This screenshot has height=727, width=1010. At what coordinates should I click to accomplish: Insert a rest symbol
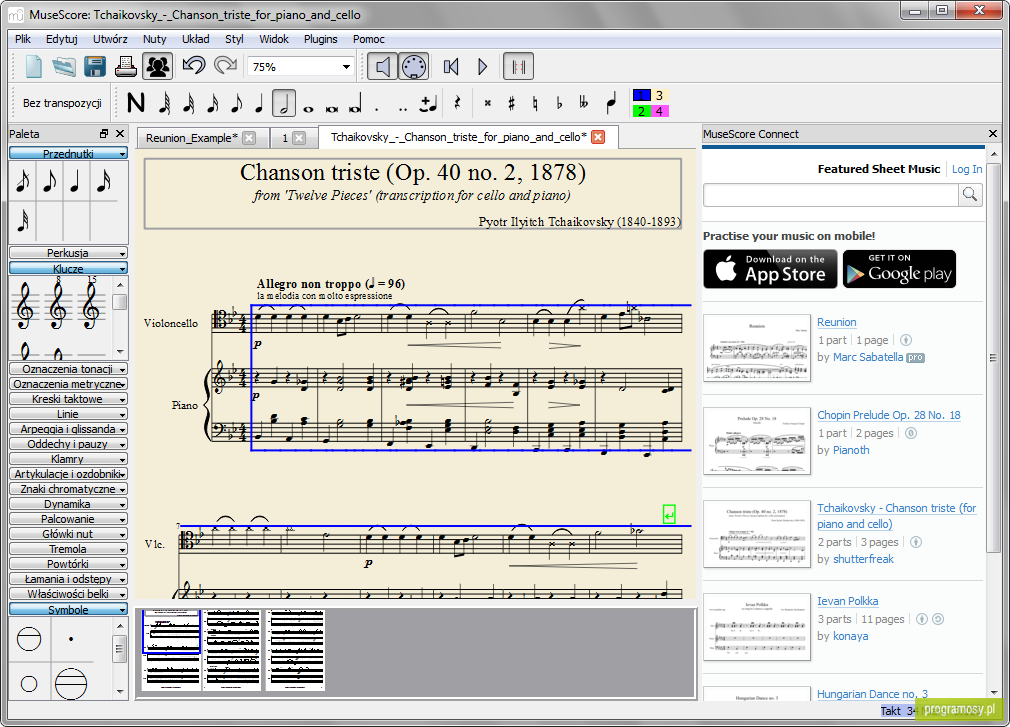457,103
